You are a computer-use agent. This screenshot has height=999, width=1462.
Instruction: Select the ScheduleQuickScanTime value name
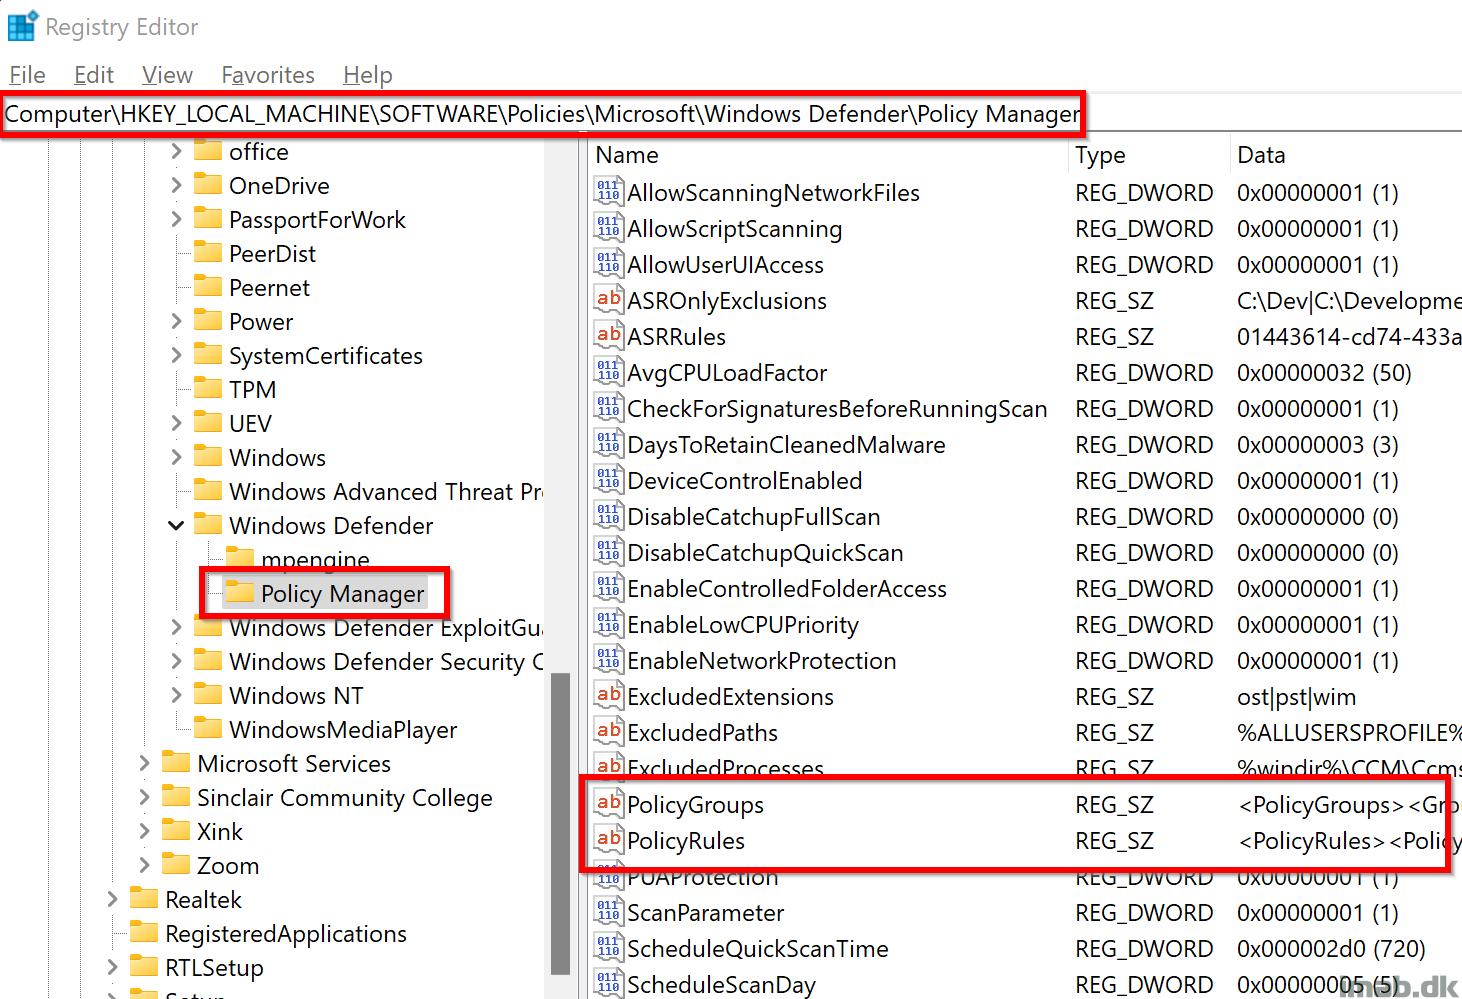pyautogui.click(x=757, y=949)
